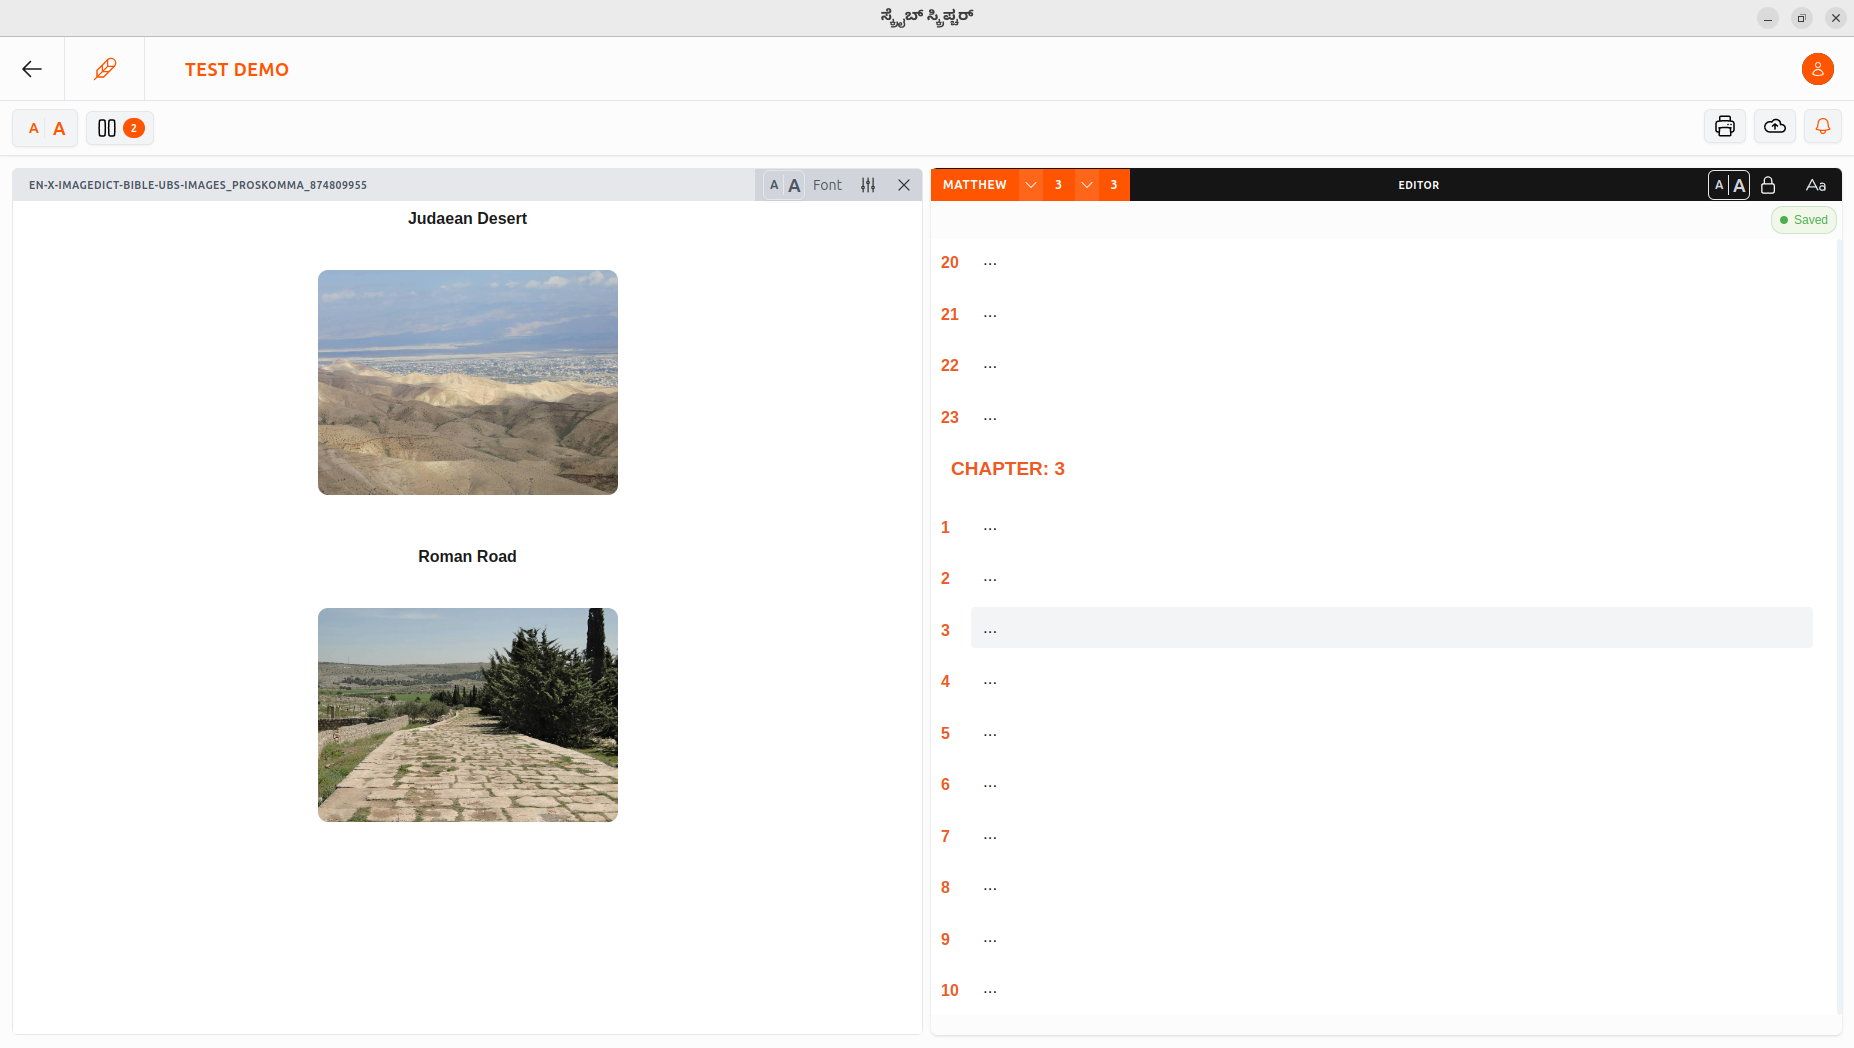
Task: Select the feather/pen editor icon
Action: click(x=105, y=68)
